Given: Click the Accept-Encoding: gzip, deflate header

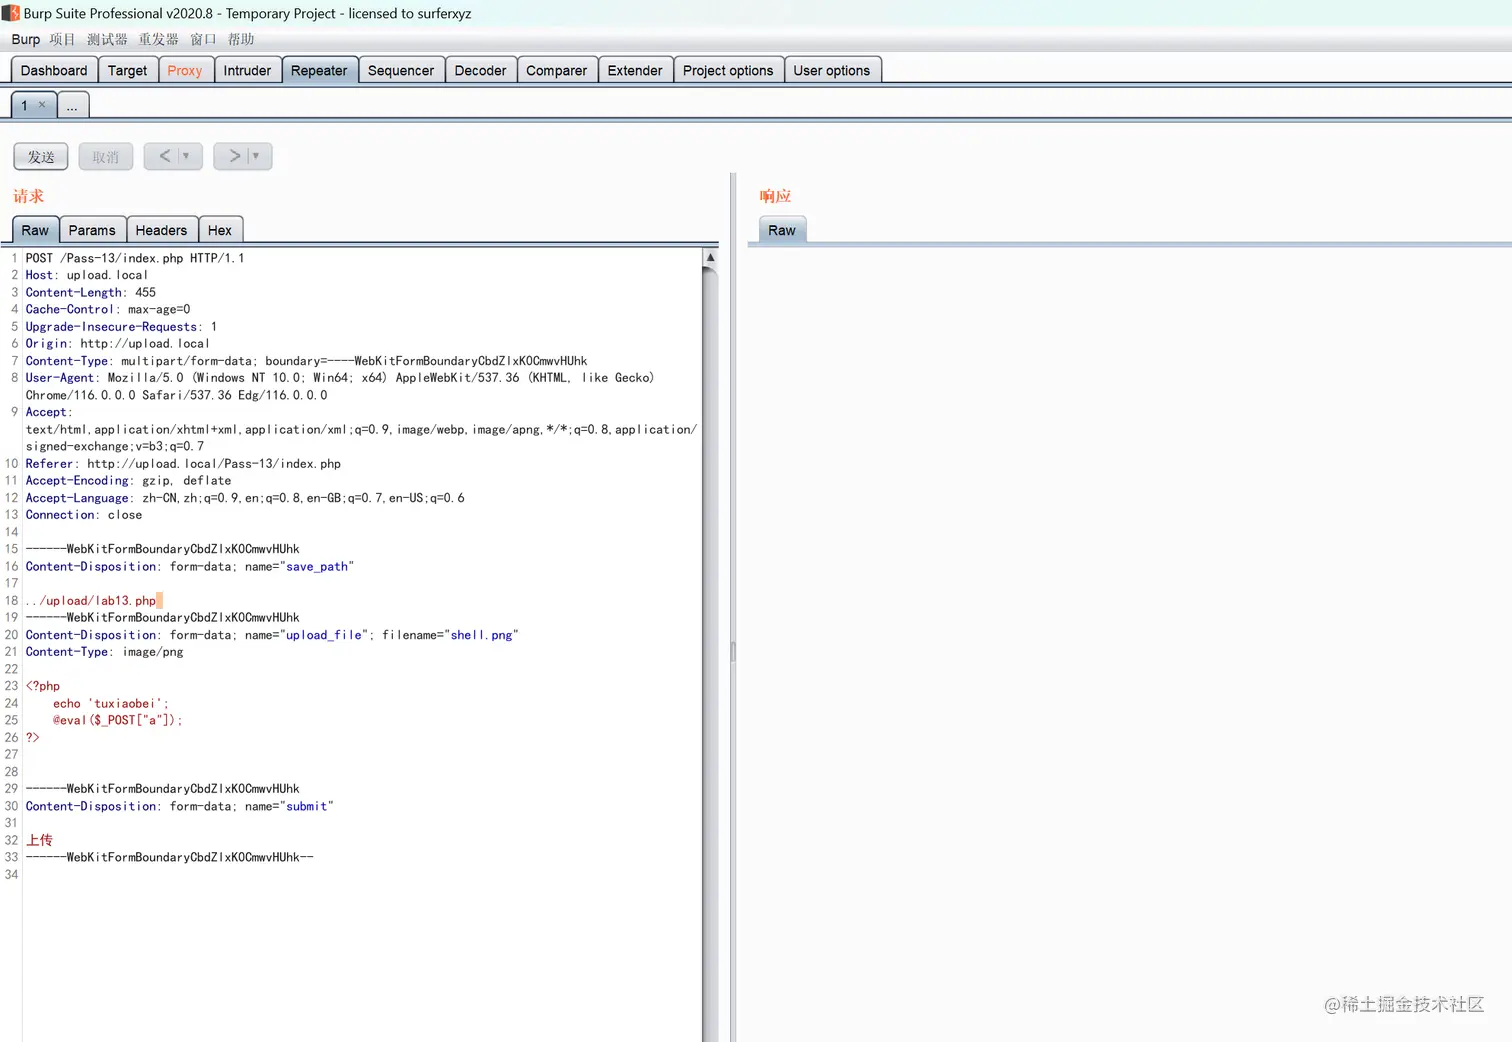Looking at the screenshot, I should click(128, 481).
